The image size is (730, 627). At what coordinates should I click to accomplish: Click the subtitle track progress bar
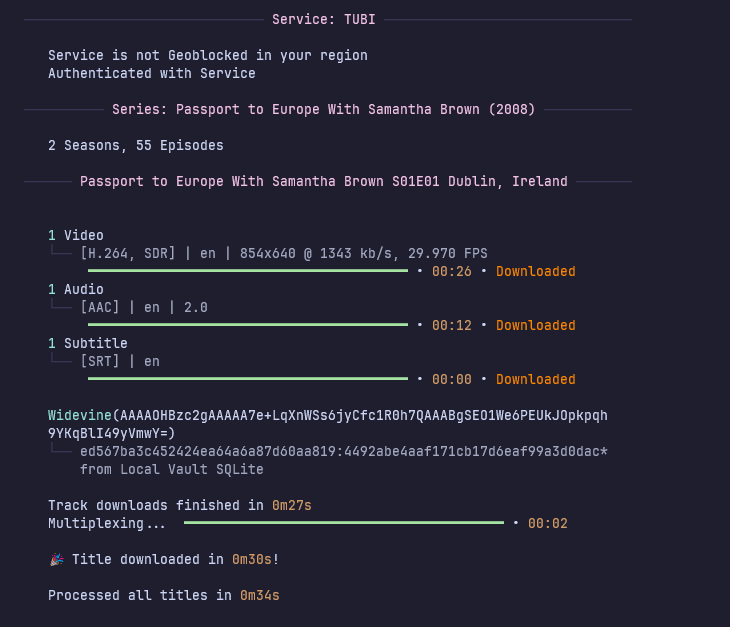click(x=248, y=379)
